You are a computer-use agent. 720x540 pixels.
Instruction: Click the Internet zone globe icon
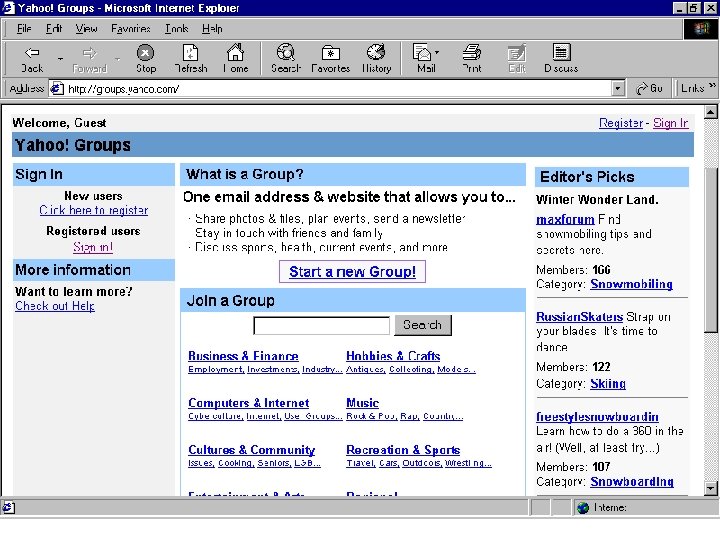pyautogui.click(x=583, y=507)
